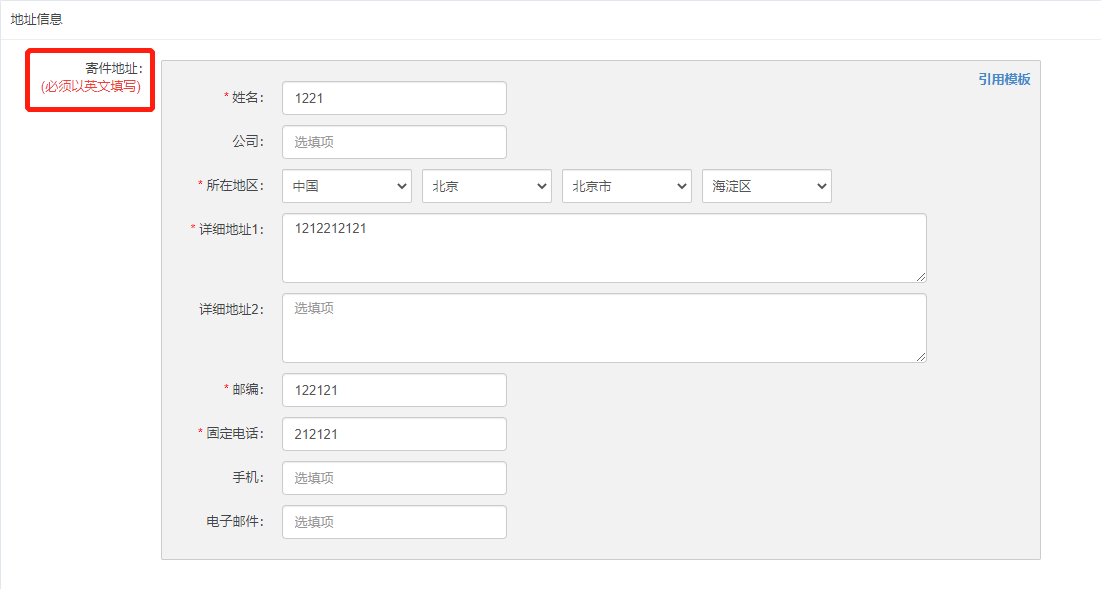Grab the resize handle of 详细地址1

coord(921,277)
